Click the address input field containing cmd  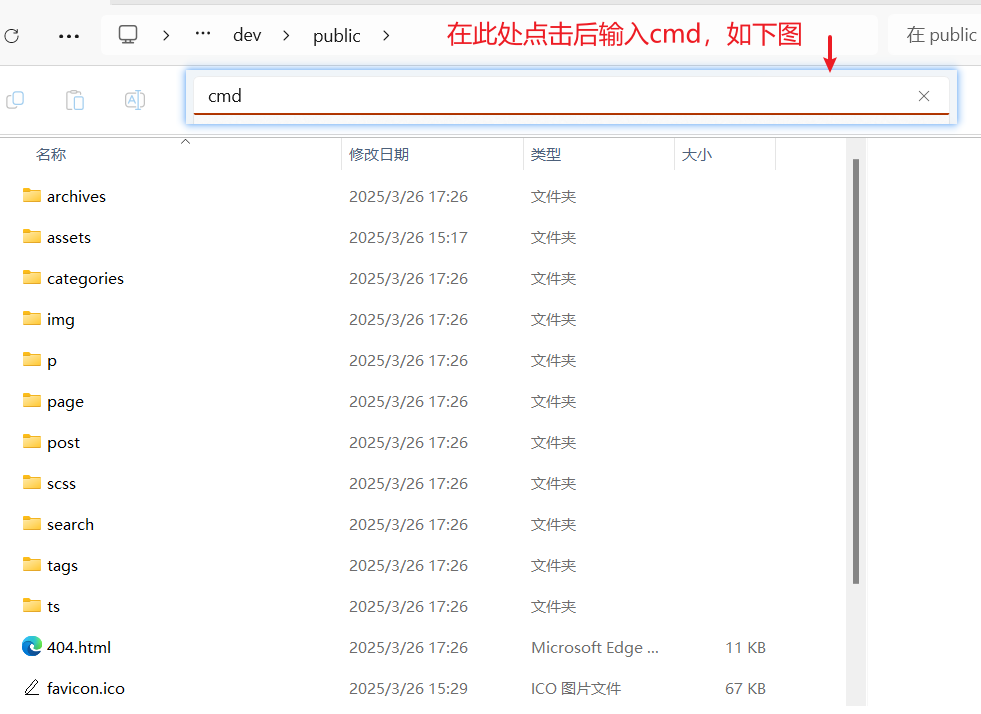pyautogui.click(x=550, y=96)
